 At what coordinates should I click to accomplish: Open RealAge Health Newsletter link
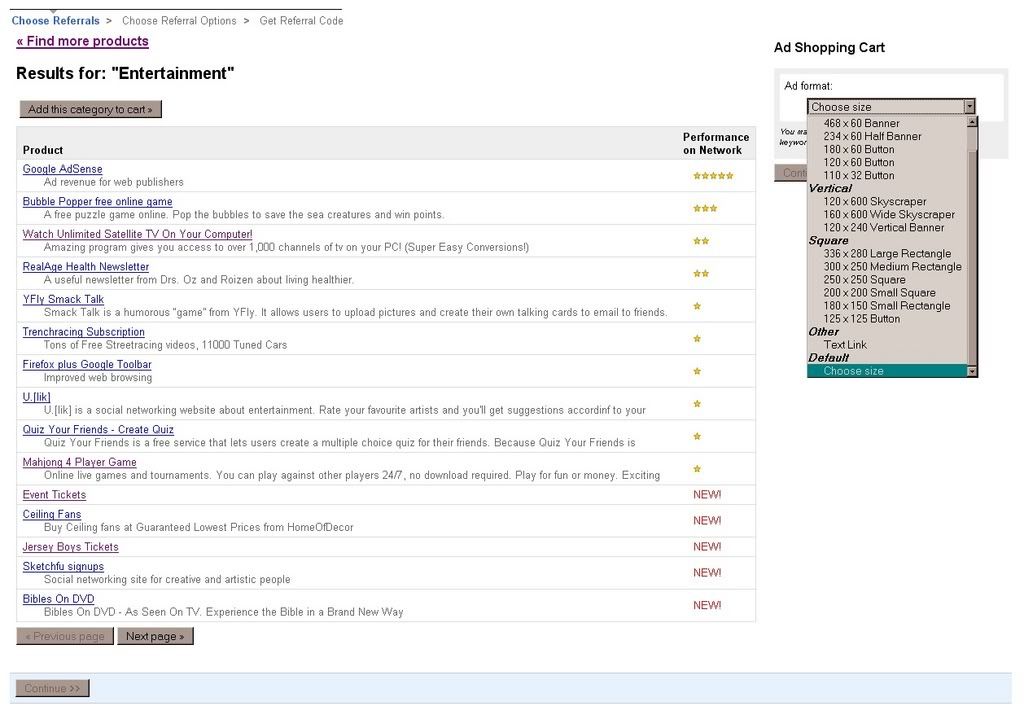(x=86, y=267)
